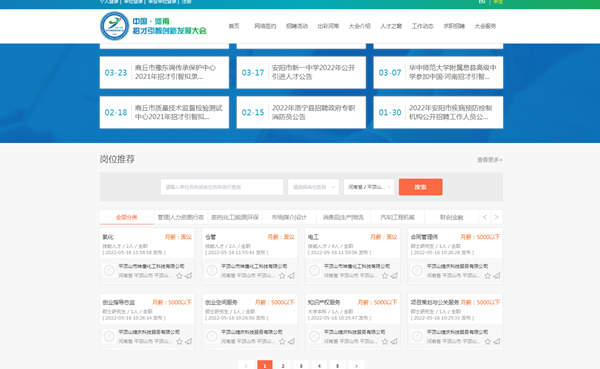Image resolution: width=600 pixels, height=369 pixels.
Task: Switch language to EN
Action: pyautogui.click(x=482, y=2)
